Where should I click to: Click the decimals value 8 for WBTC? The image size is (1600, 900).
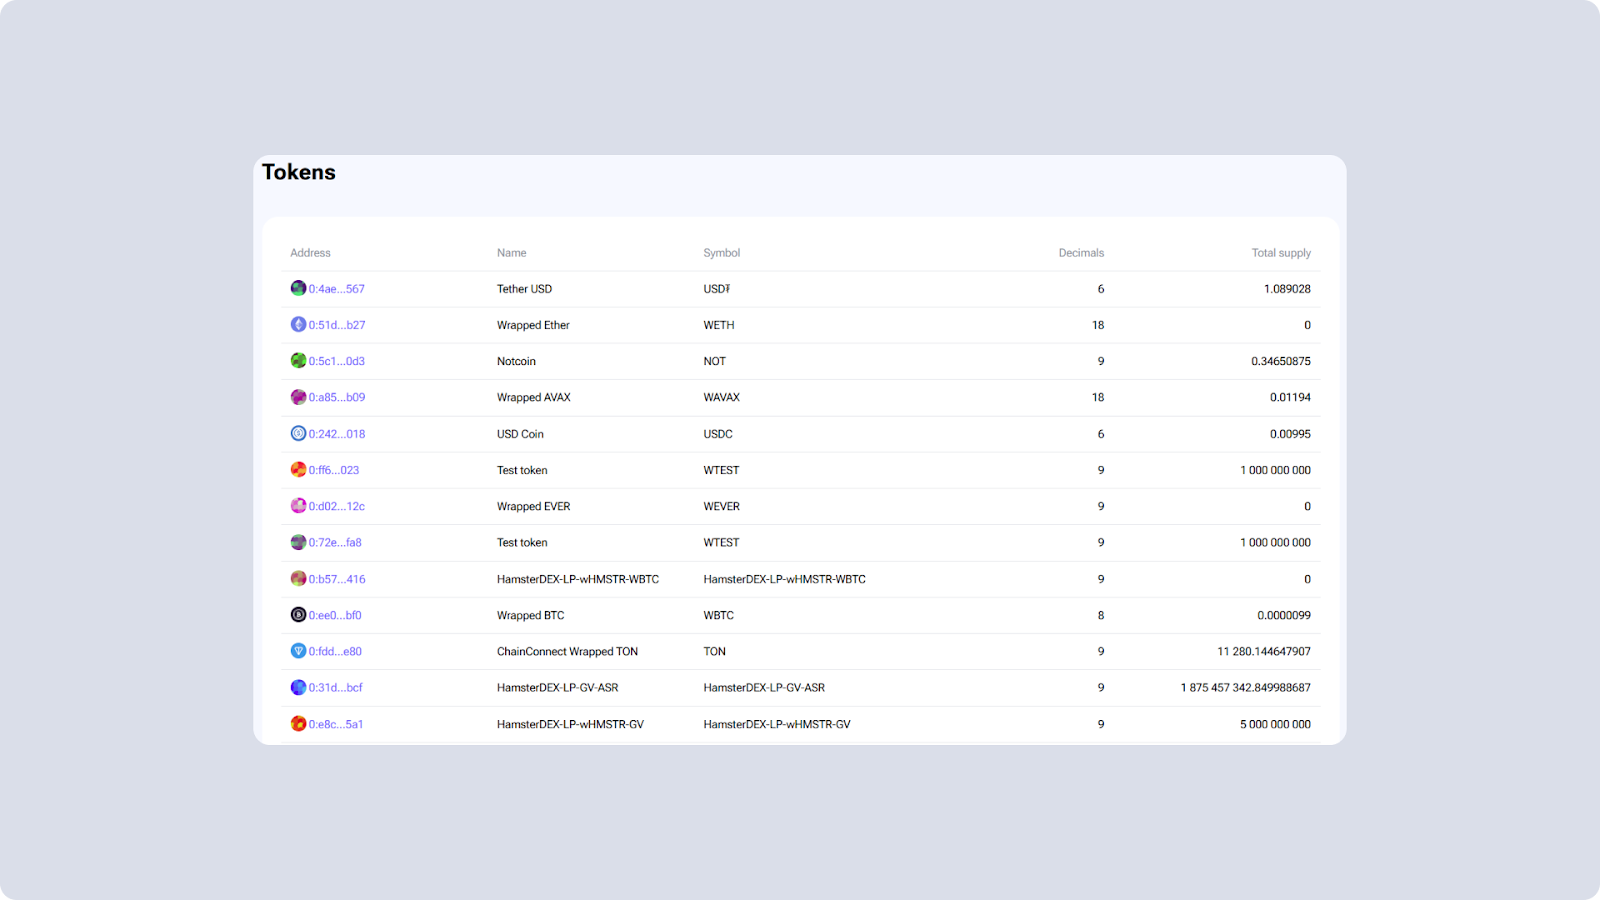click(1101, 615)
